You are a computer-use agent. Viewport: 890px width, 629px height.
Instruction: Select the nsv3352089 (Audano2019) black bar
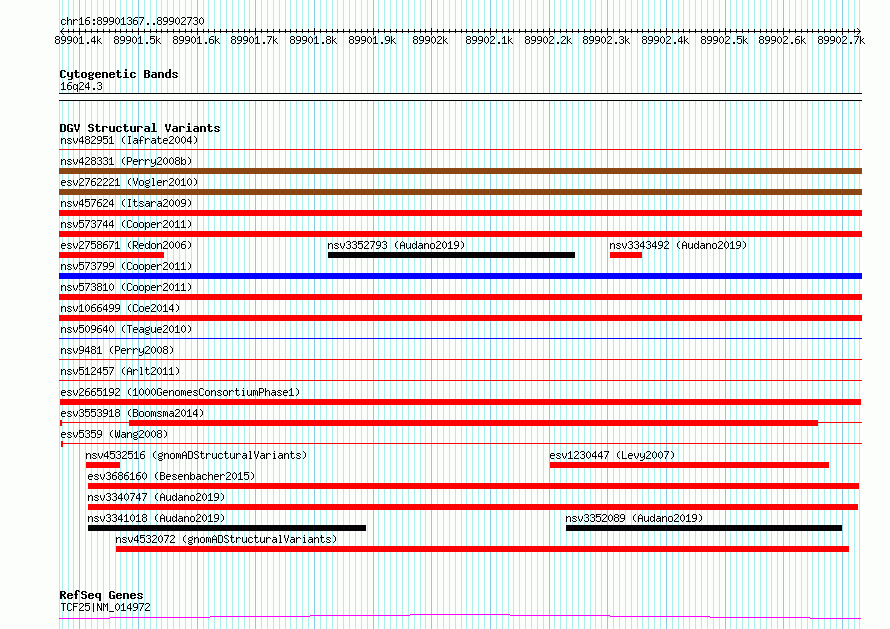click(x=704, y=528)
